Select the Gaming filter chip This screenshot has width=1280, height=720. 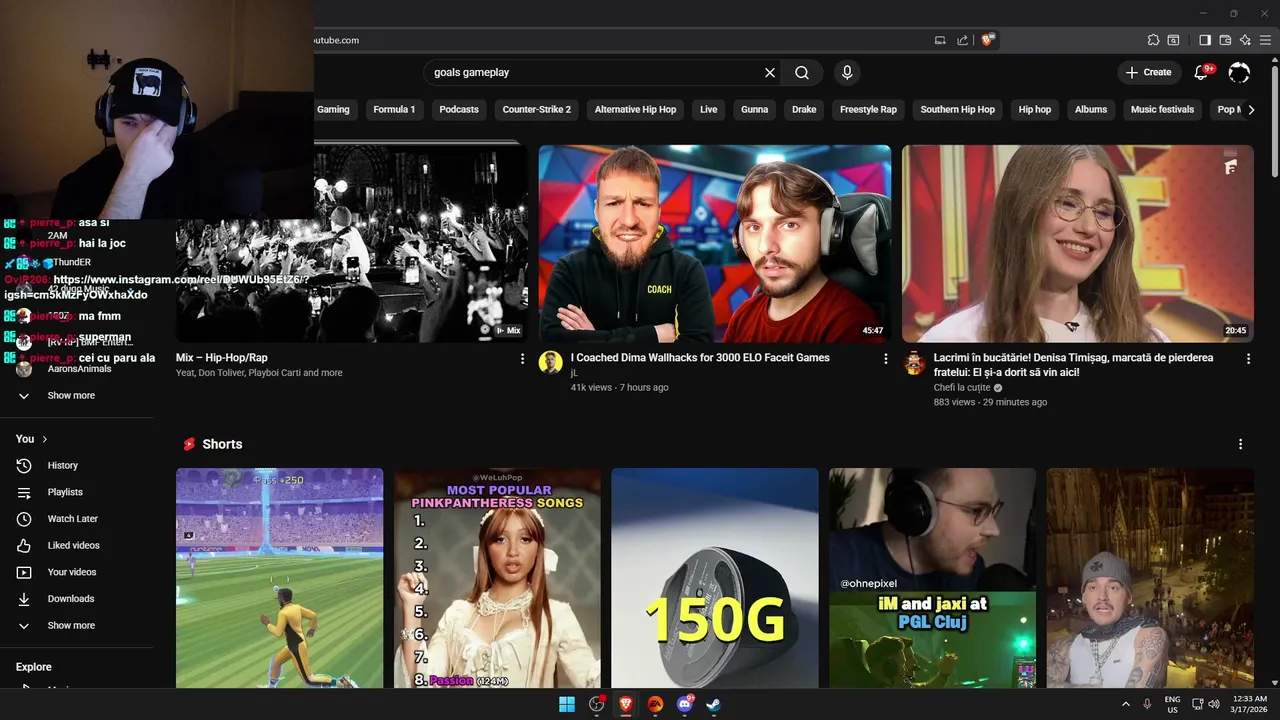click(x=333, y=109)
